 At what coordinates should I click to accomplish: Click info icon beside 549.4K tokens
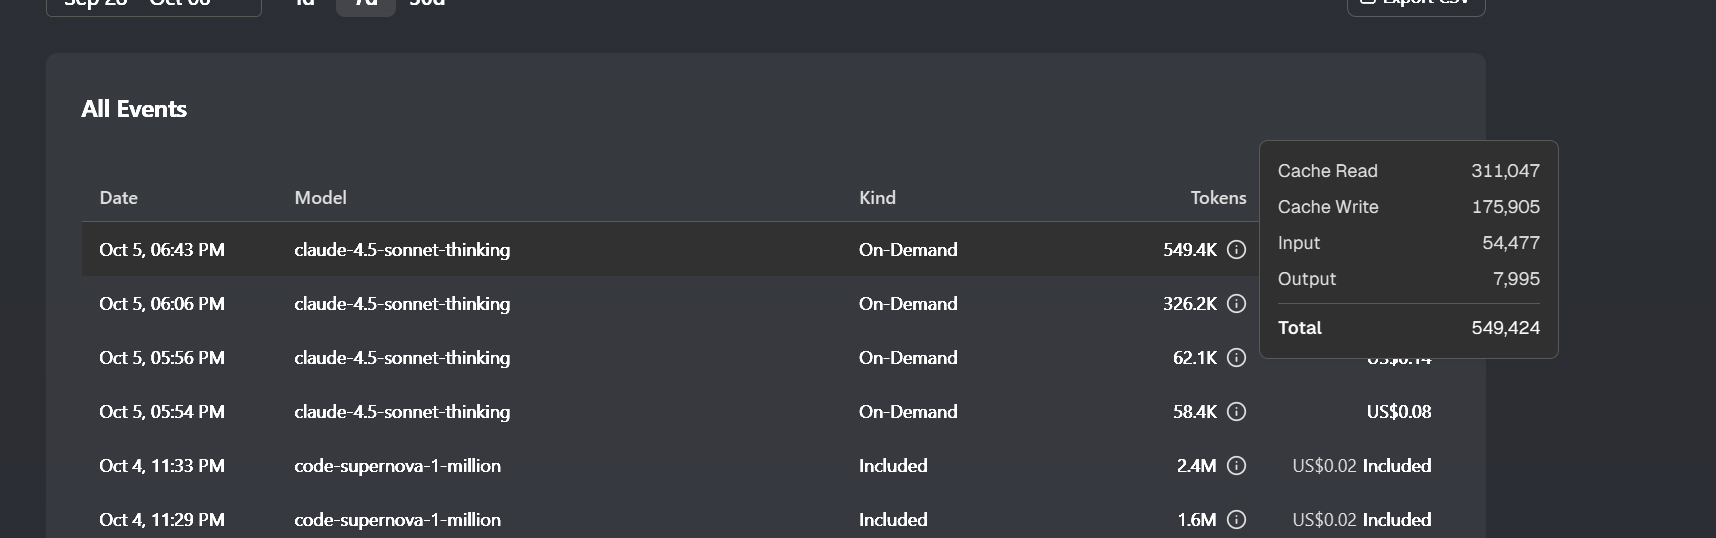point(1236,250)
